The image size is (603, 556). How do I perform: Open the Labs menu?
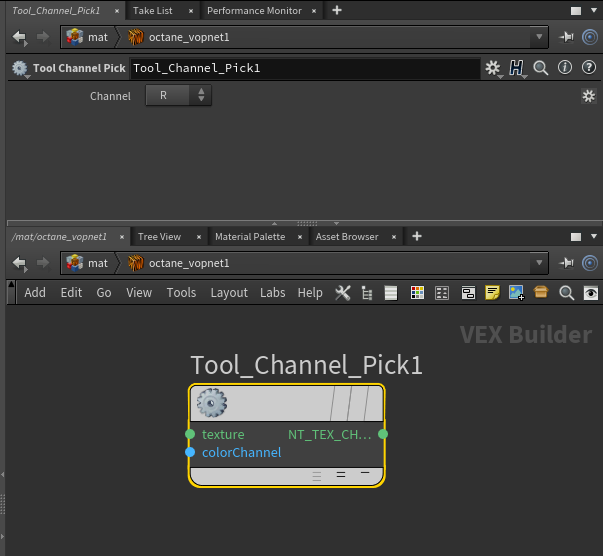coord(273,293)
